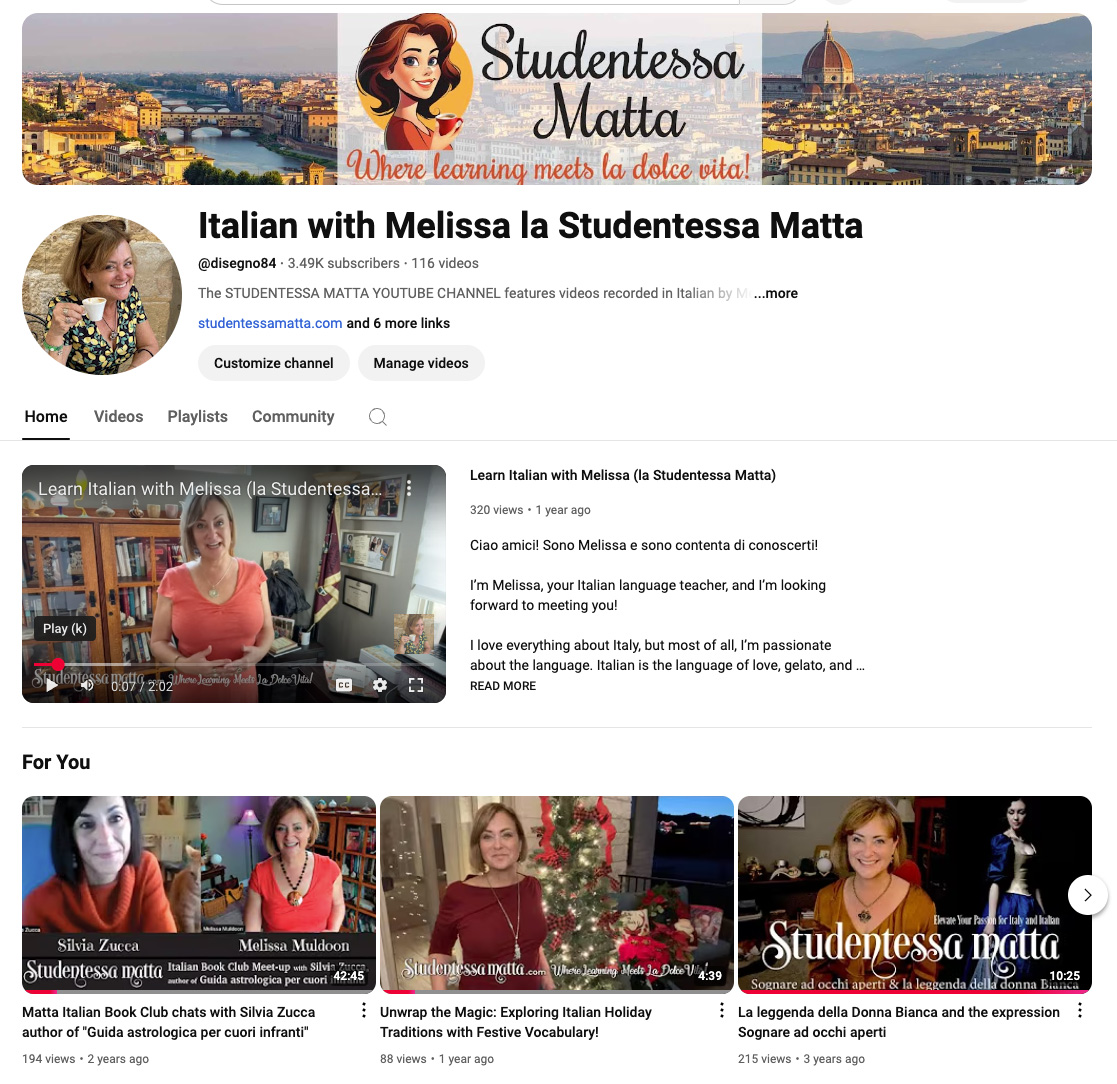Show next For You videos with arrow
Image resolution: width=1117 pixels, height=1084 pixels.
coord(1088,895)
